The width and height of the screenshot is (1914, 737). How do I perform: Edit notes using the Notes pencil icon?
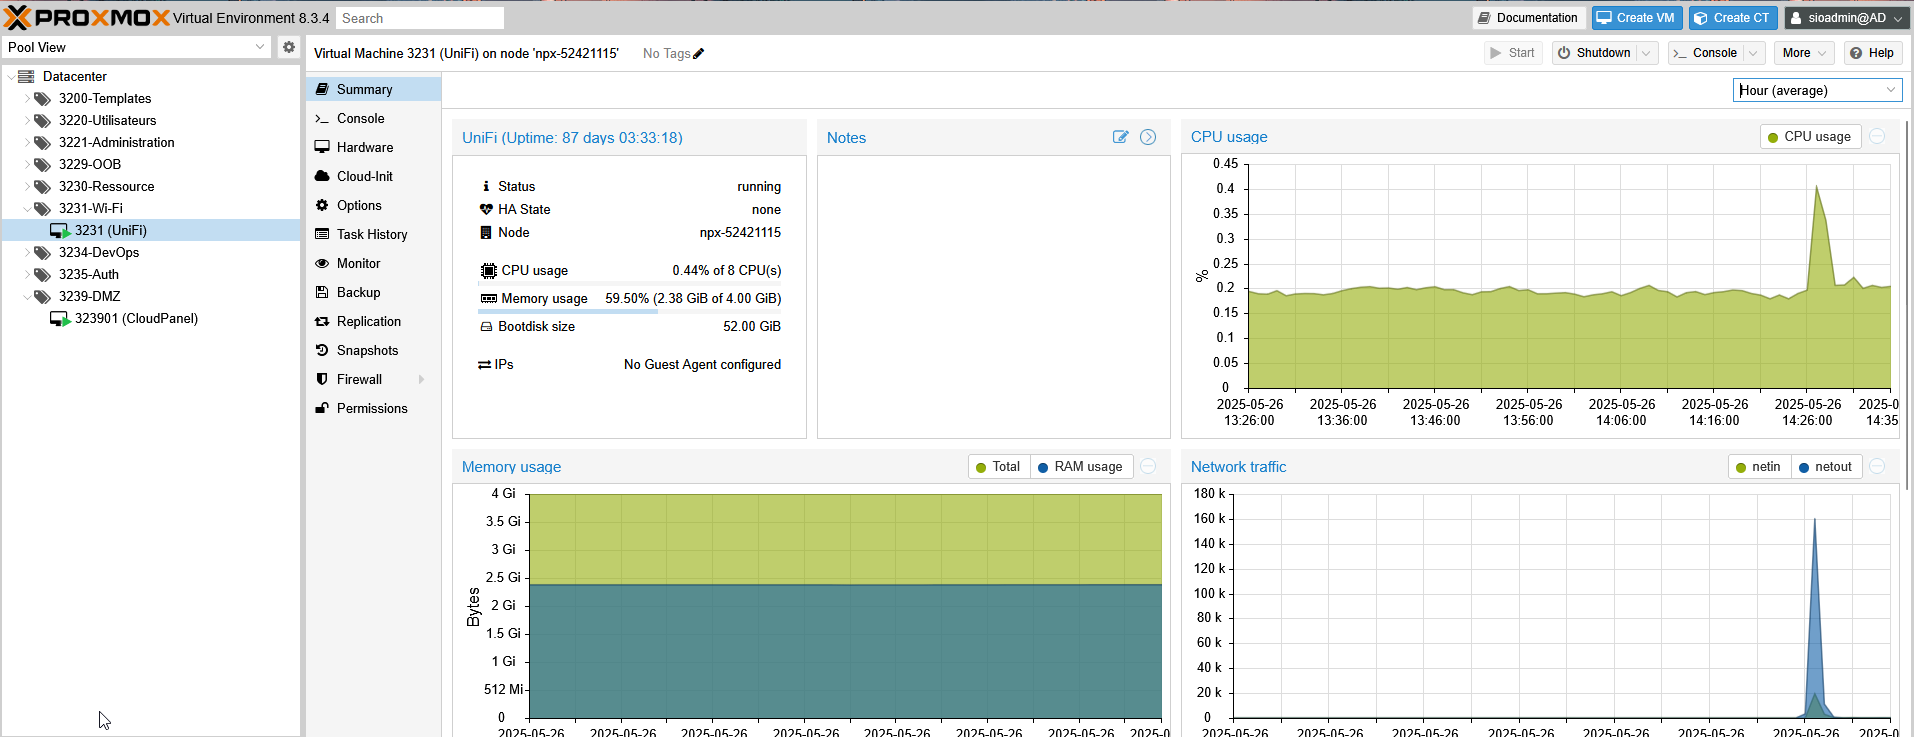point(1120,137)
